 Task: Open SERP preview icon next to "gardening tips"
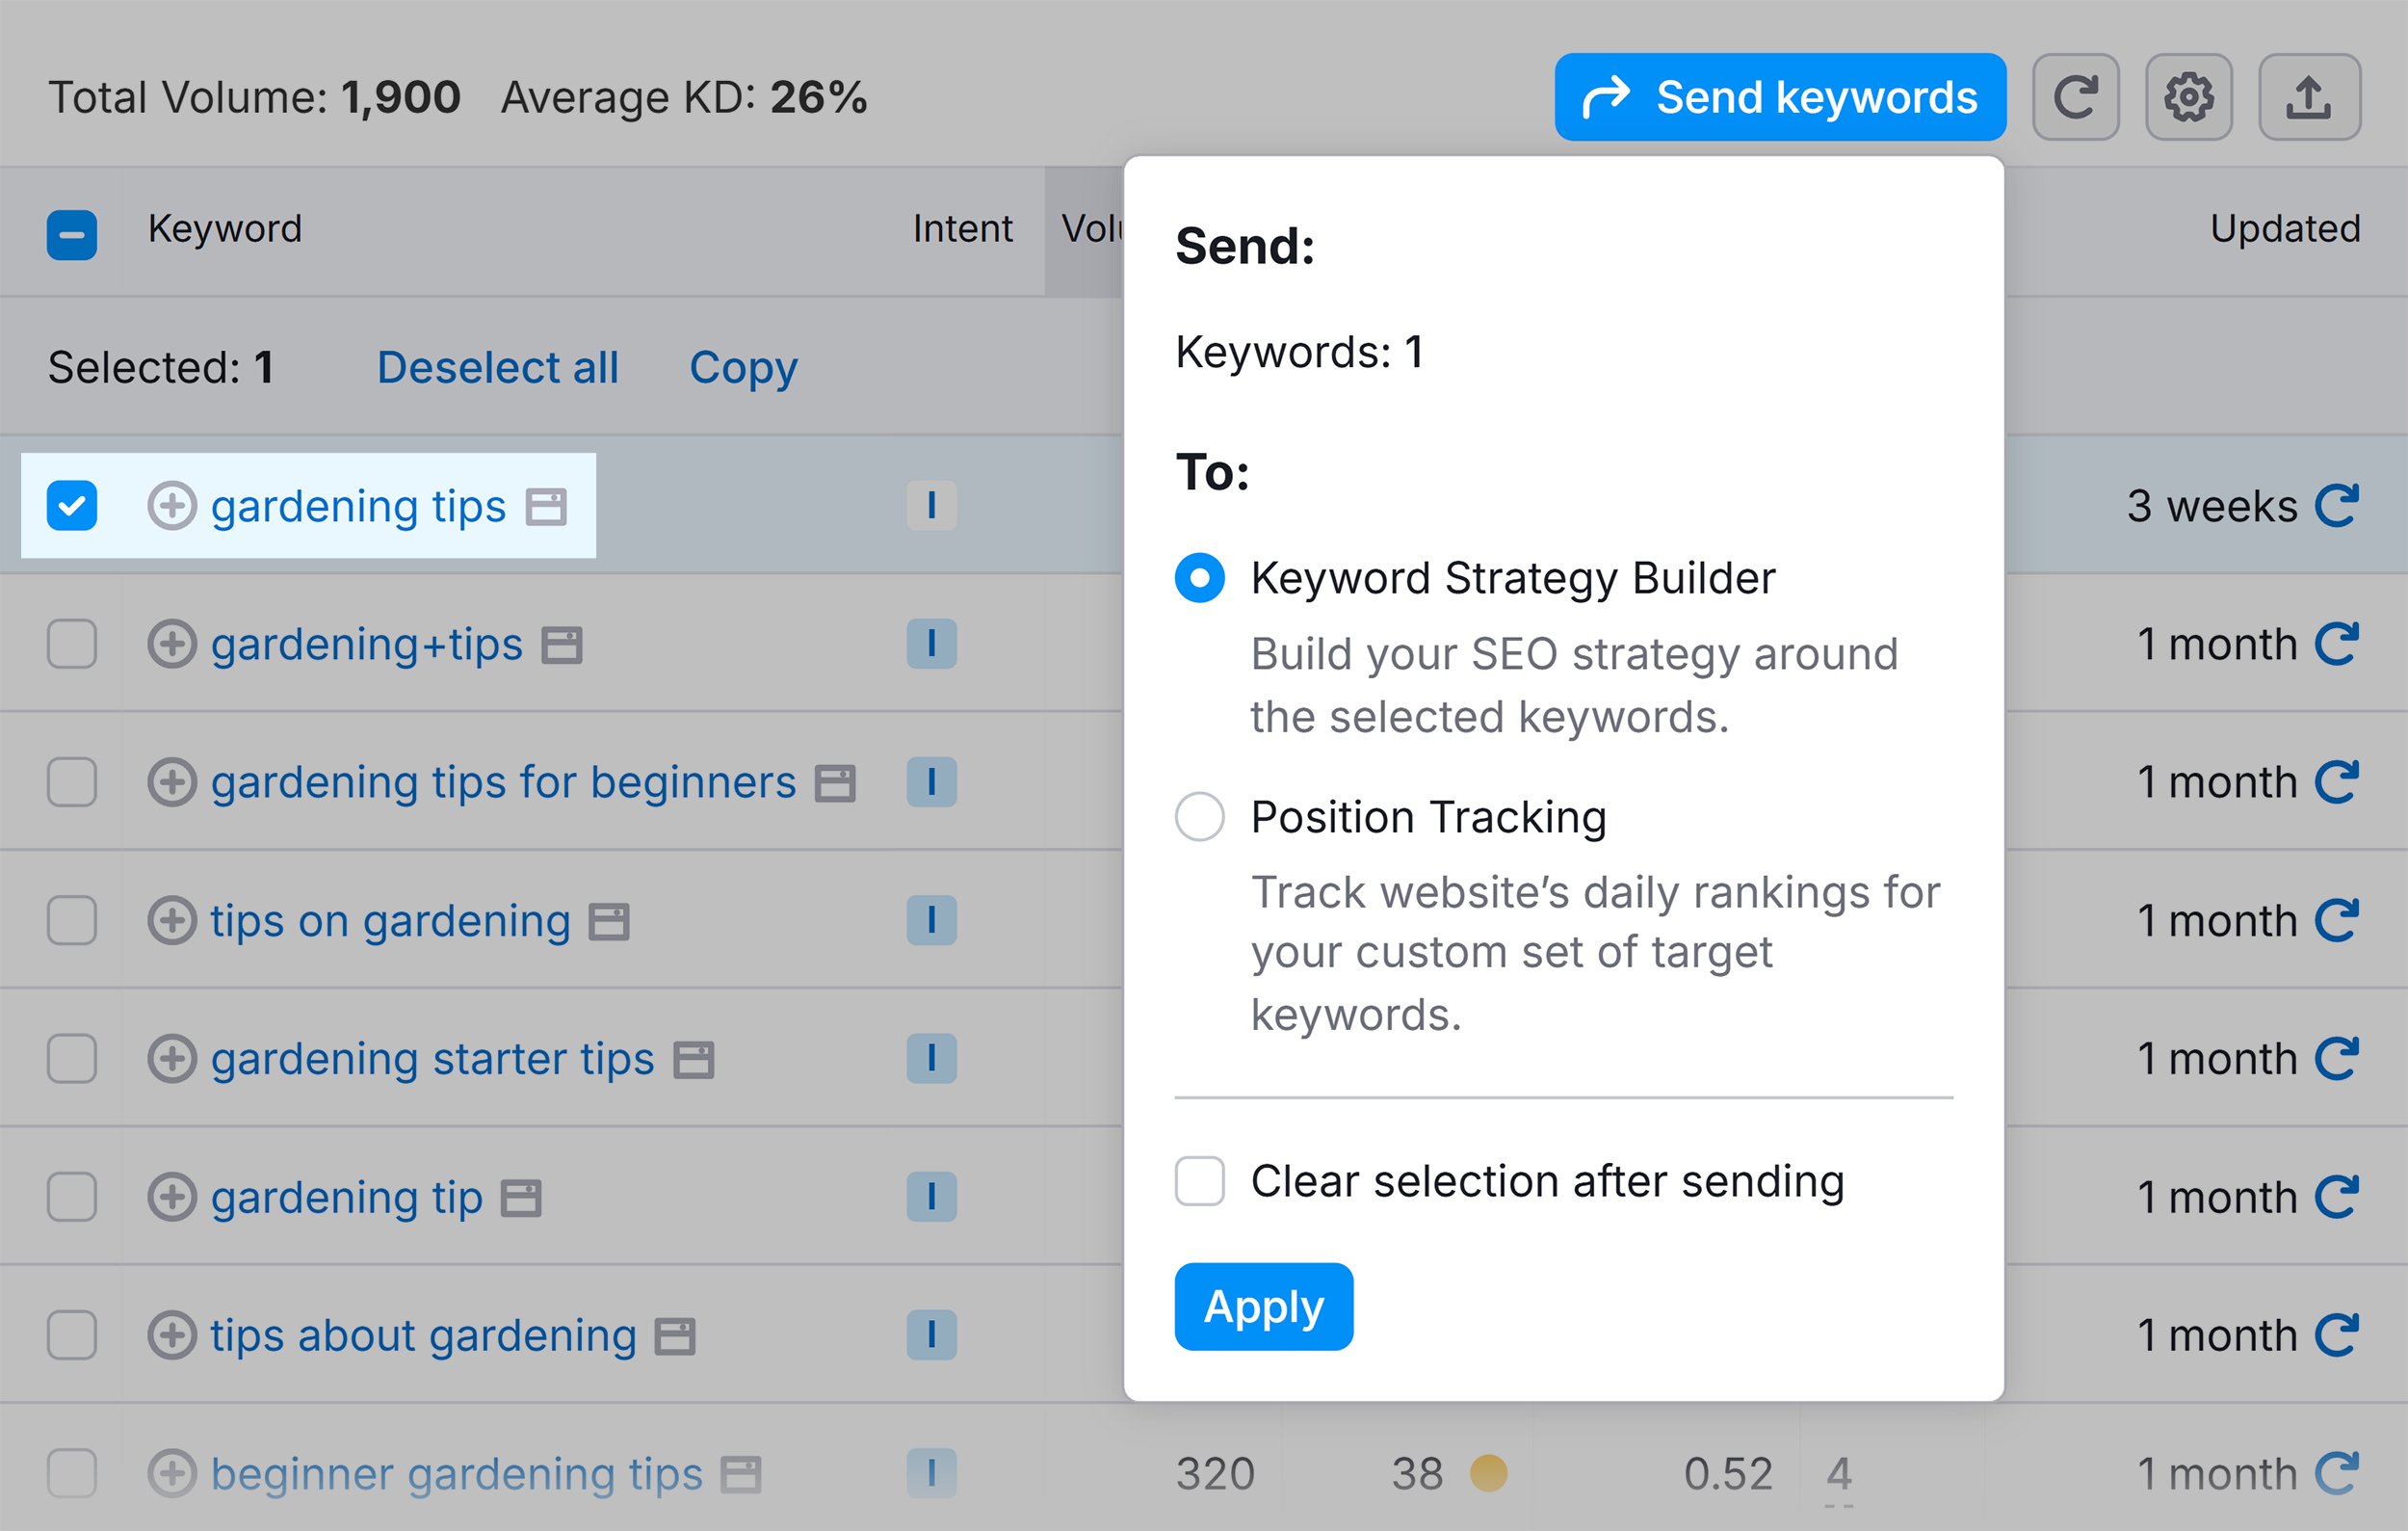(546, 506)
